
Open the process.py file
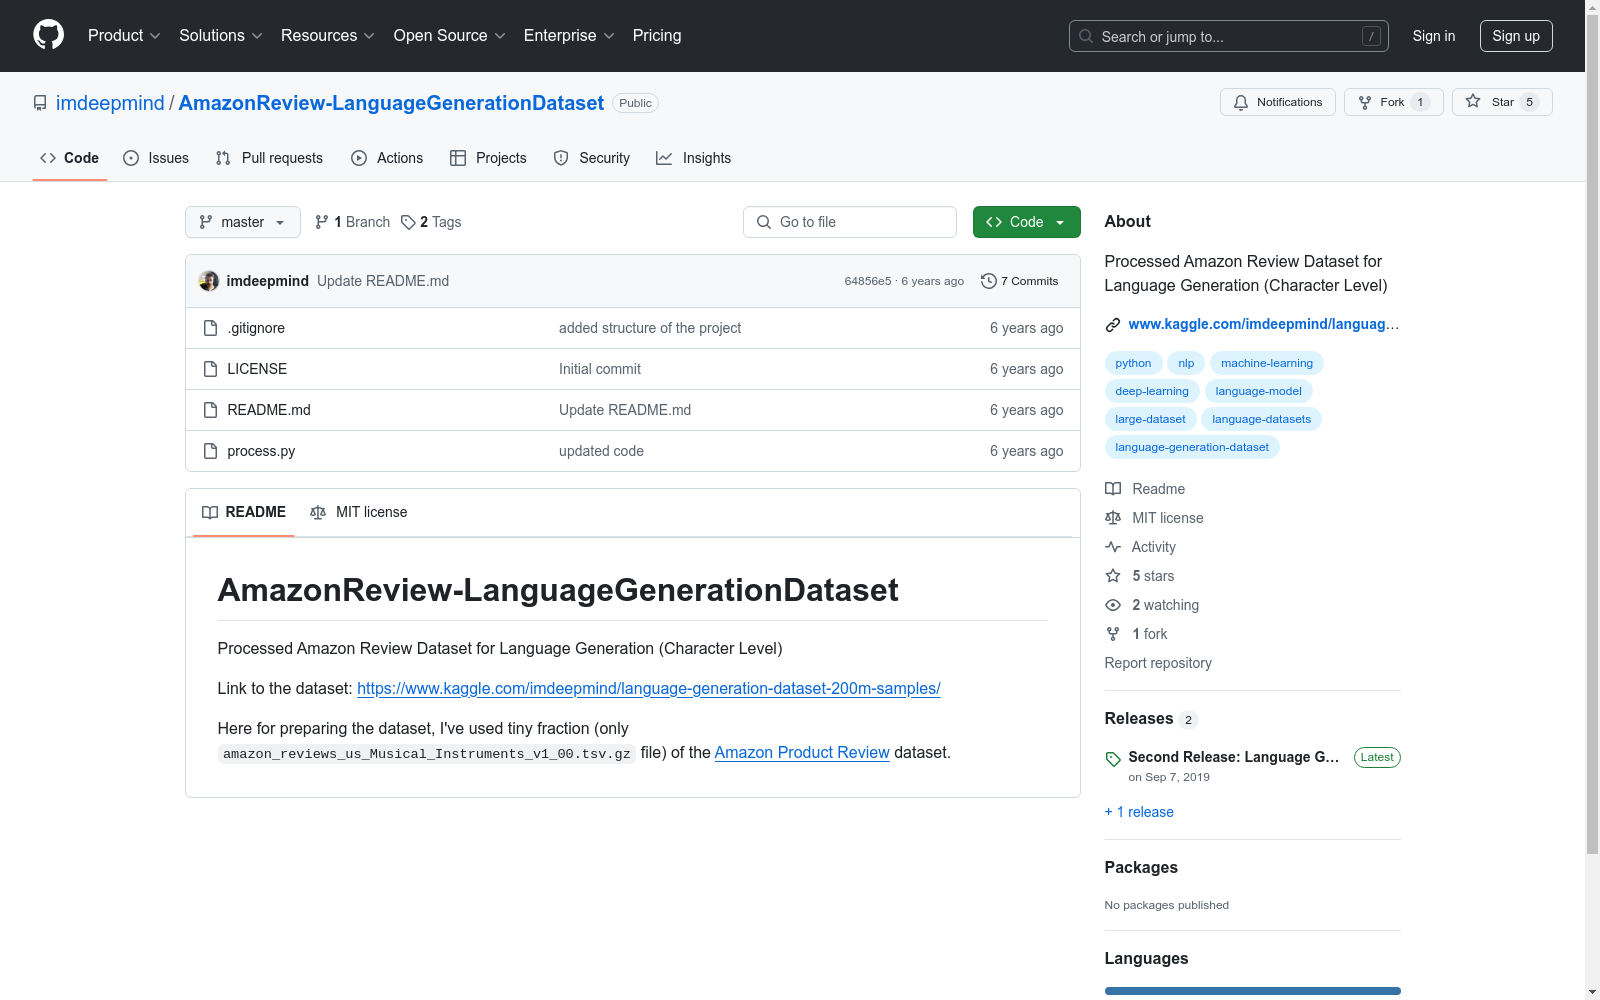click(x=261, y=451)
